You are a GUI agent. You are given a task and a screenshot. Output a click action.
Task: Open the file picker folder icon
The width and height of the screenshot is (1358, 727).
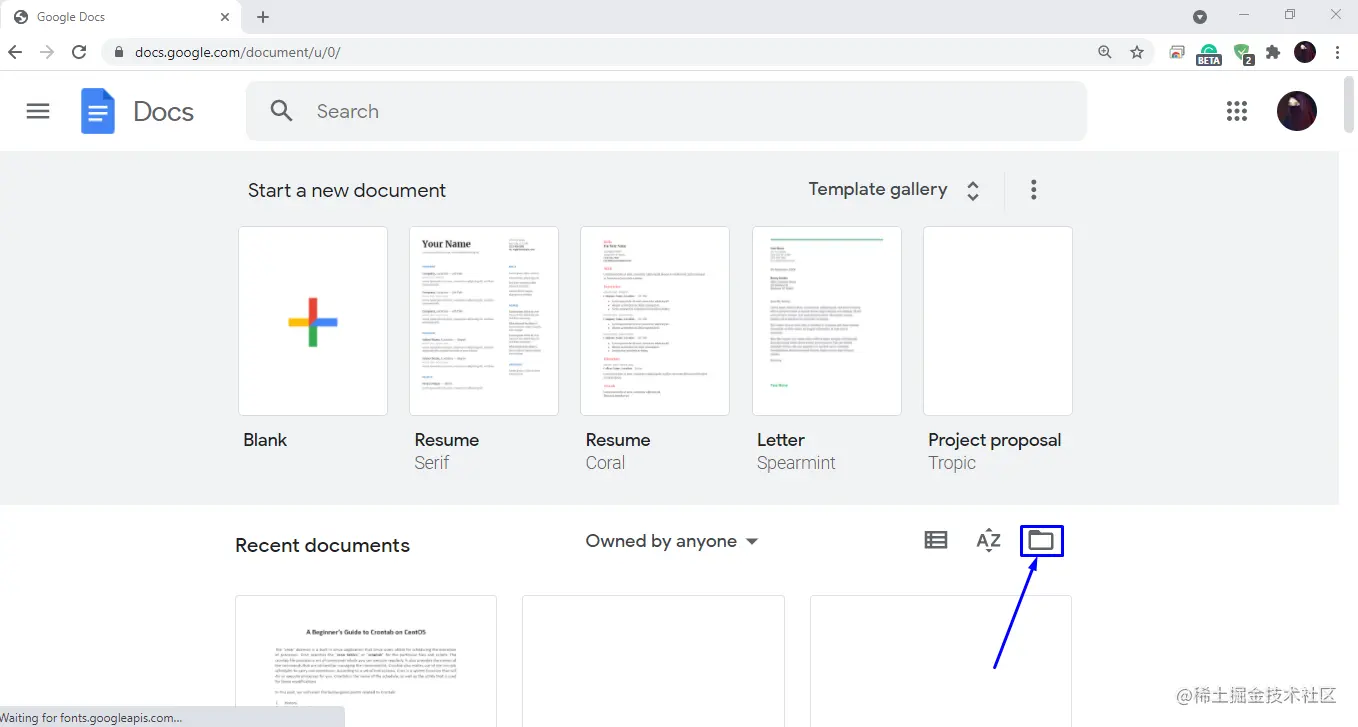(1041, 541)
